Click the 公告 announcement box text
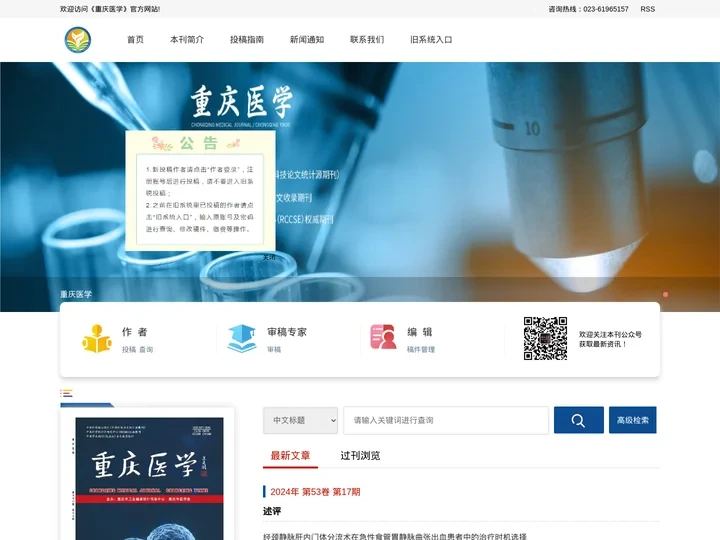Image resolution: width=720 pixels, height=540 pixels. coord(200,199)
